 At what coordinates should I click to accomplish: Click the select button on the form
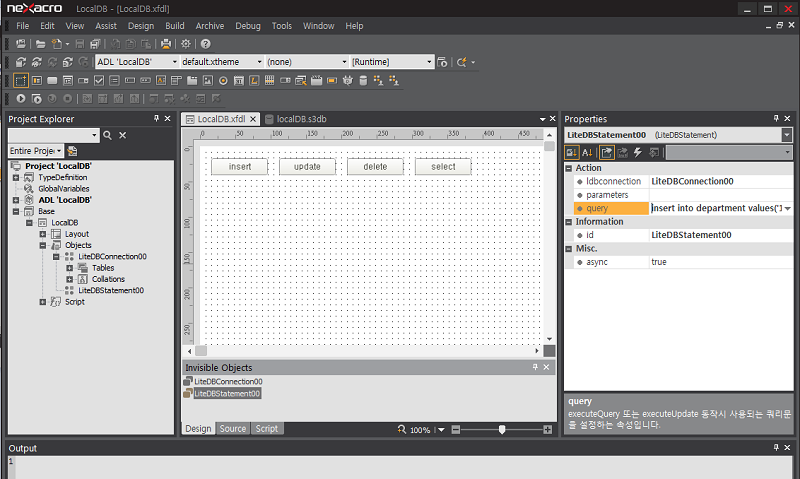point(443,167)
